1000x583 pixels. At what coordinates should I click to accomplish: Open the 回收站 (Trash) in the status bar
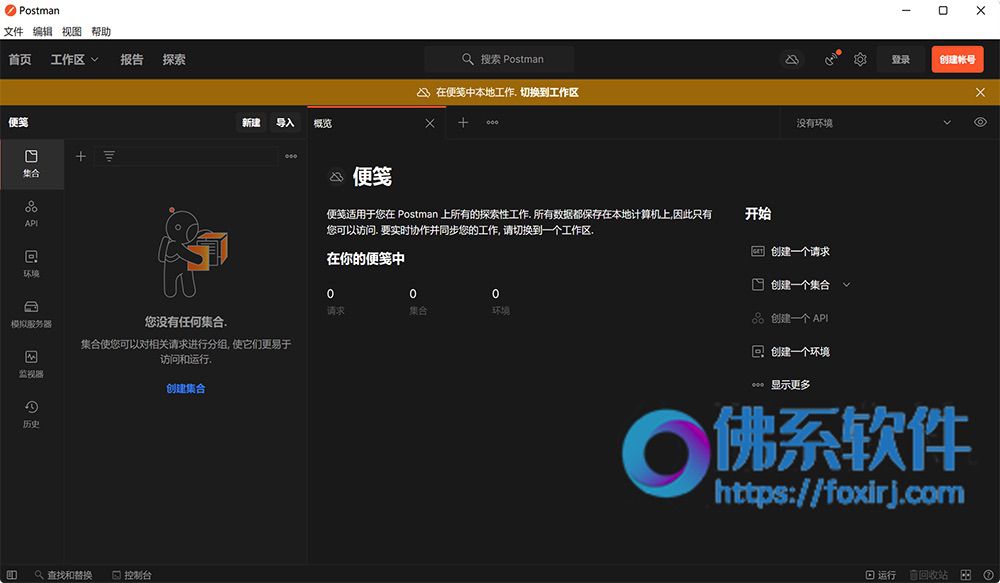coord(928,575)
